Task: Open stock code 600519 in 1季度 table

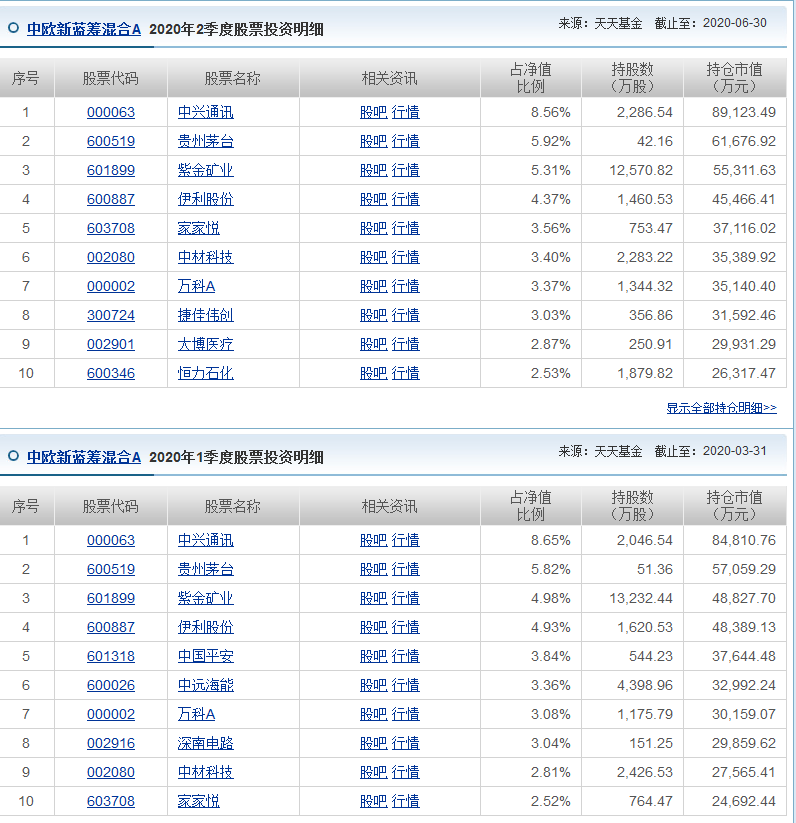Action: pos(111,569)
